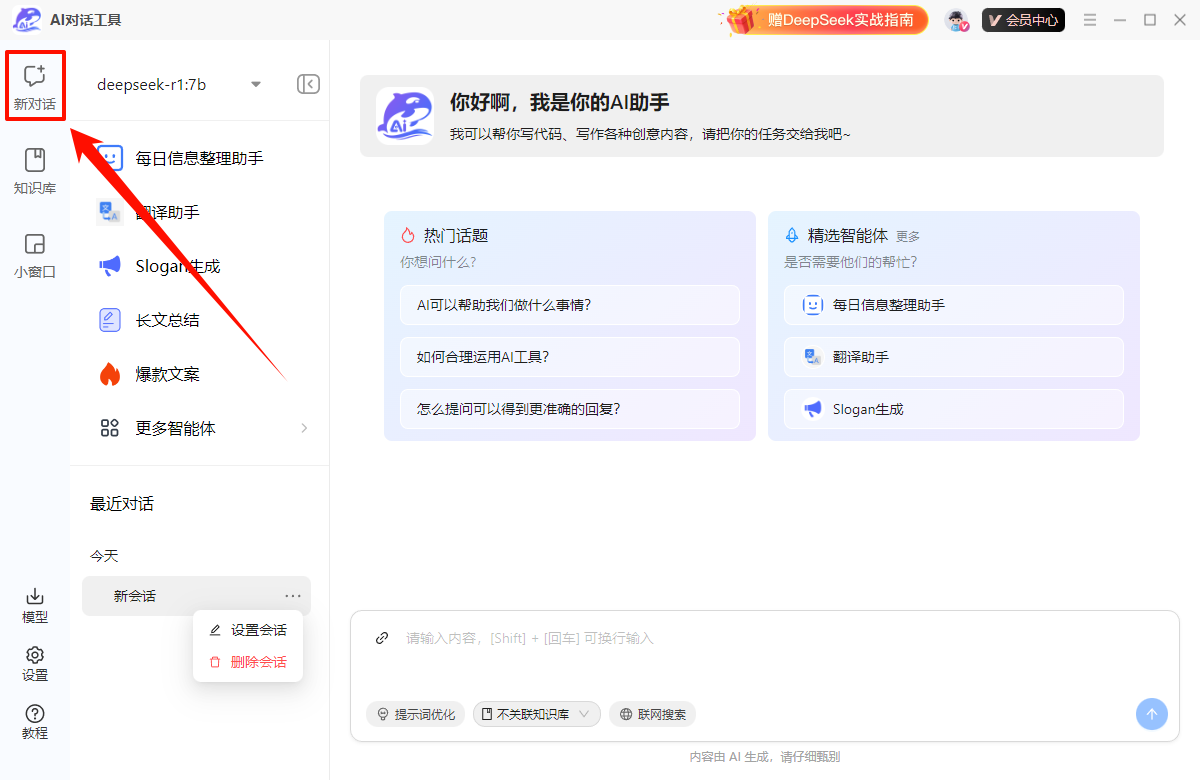Collapse the sidebar panel with toggle icon
The image size is (1200, 780).
click(308, 84)
